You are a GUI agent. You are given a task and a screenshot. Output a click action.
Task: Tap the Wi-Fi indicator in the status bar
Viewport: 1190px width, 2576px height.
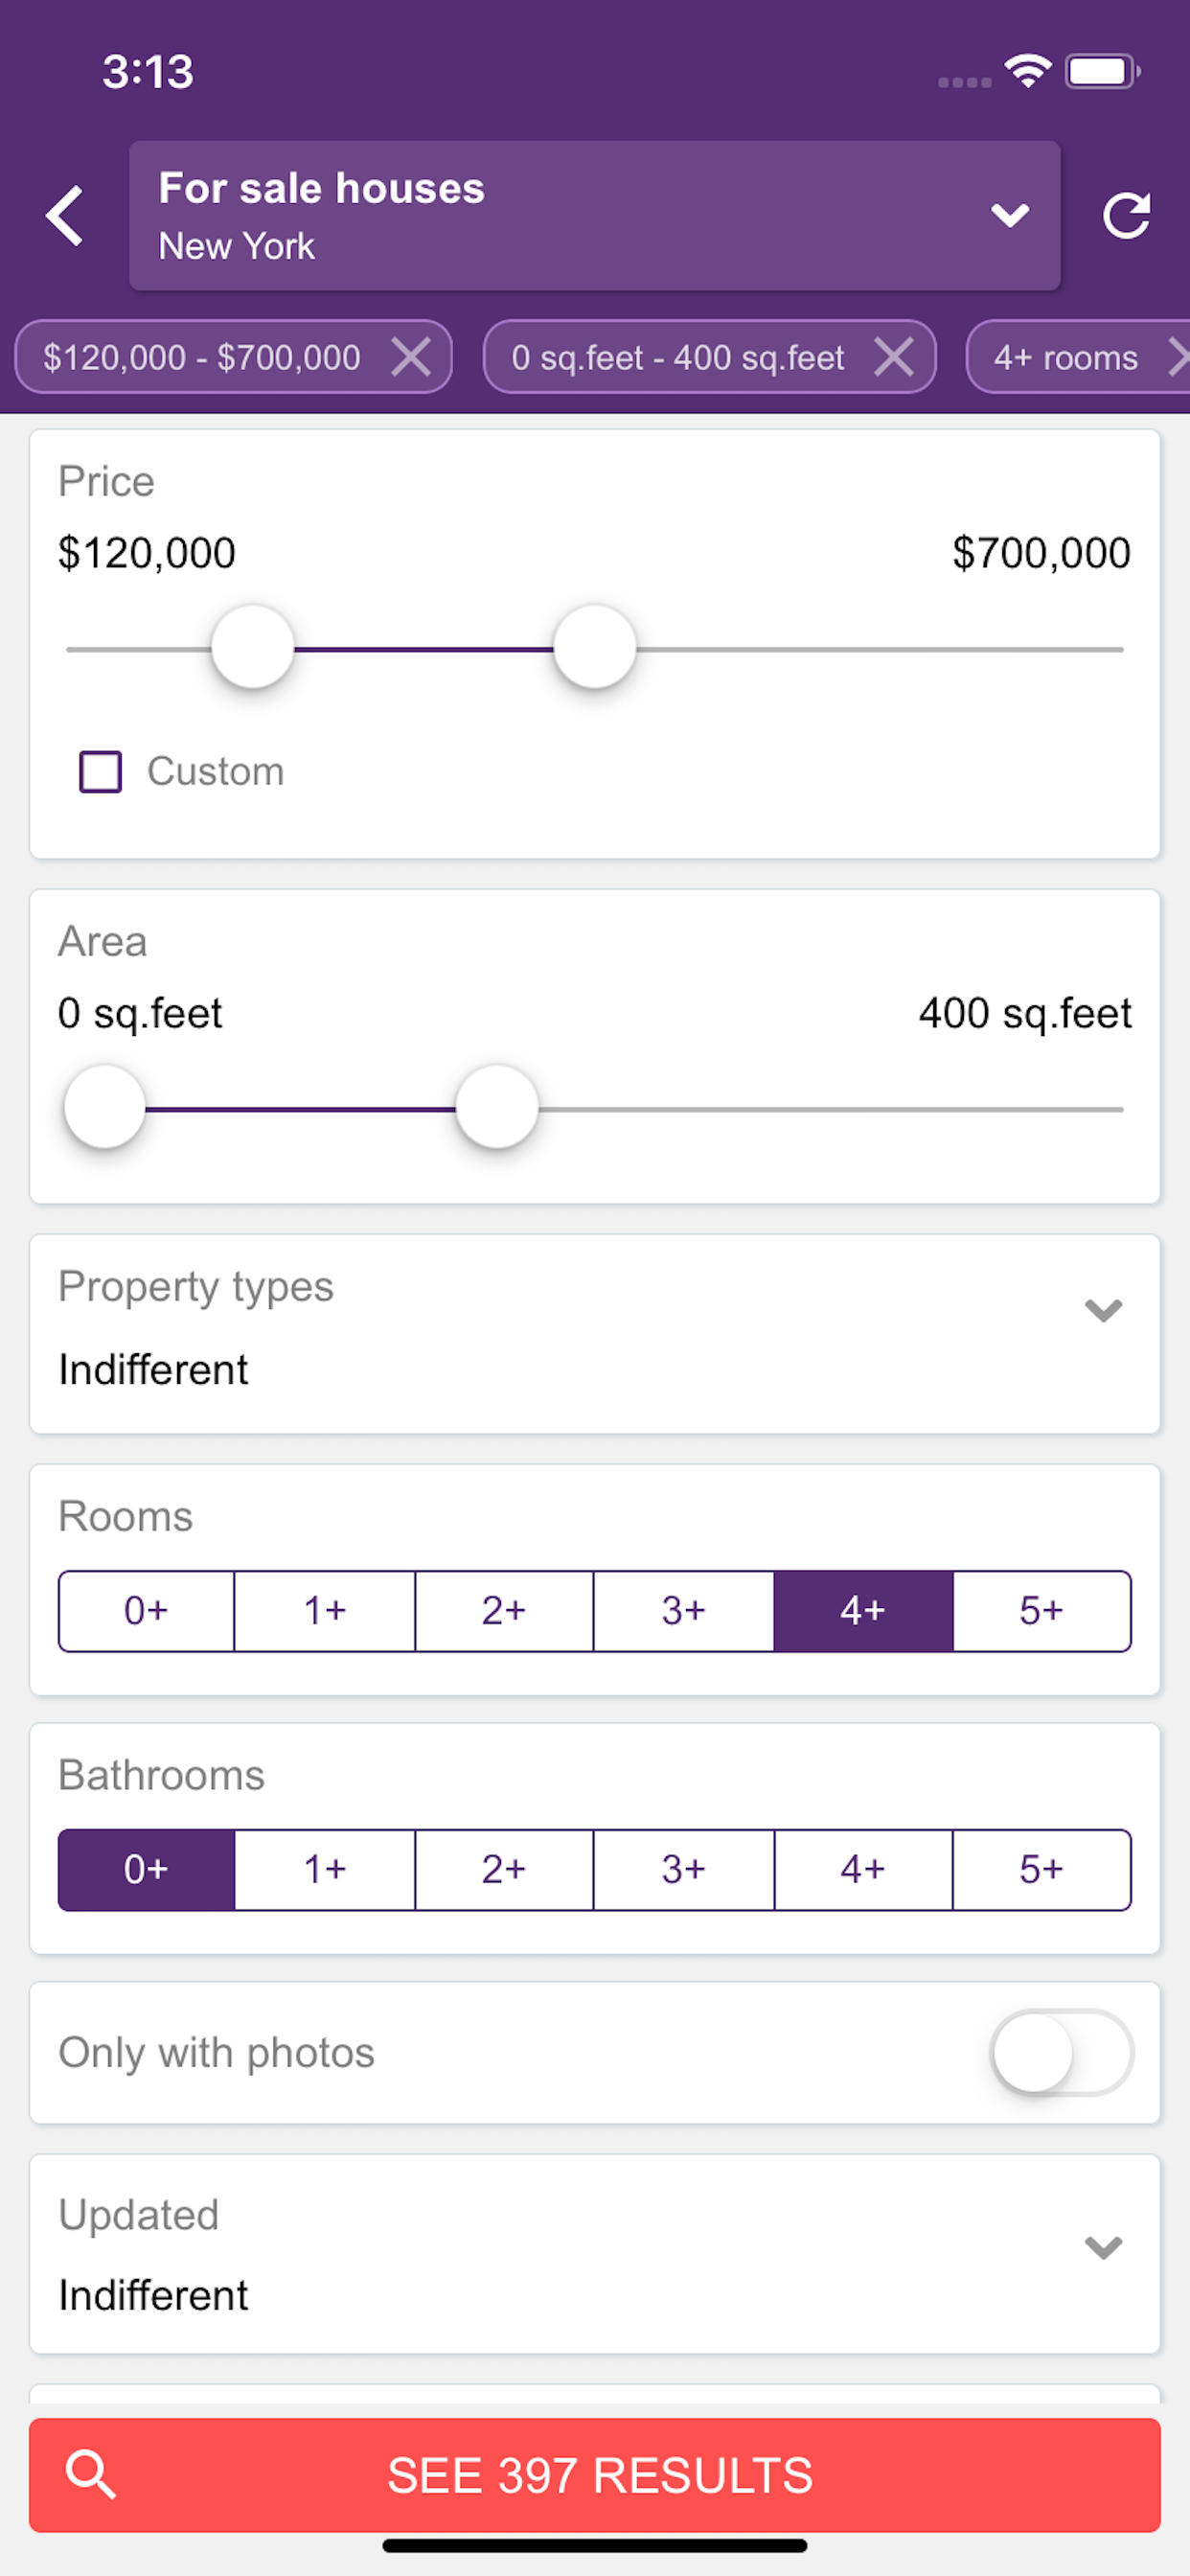1026,68
